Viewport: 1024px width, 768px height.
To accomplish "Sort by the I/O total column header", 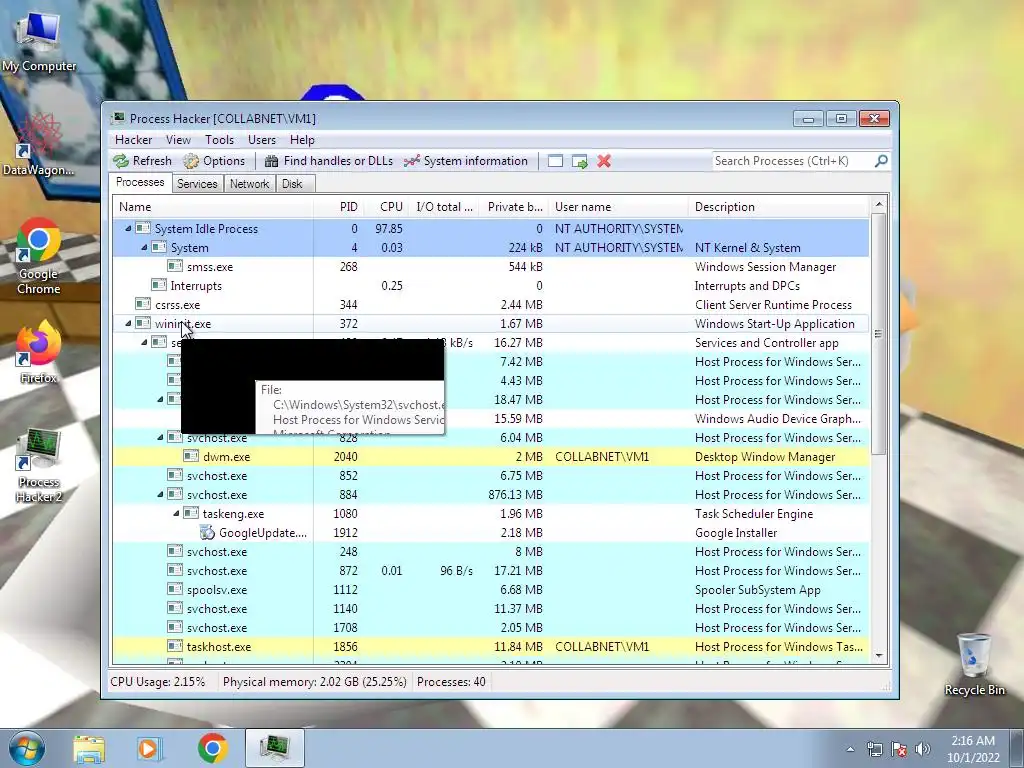I will tap(443, 207).
